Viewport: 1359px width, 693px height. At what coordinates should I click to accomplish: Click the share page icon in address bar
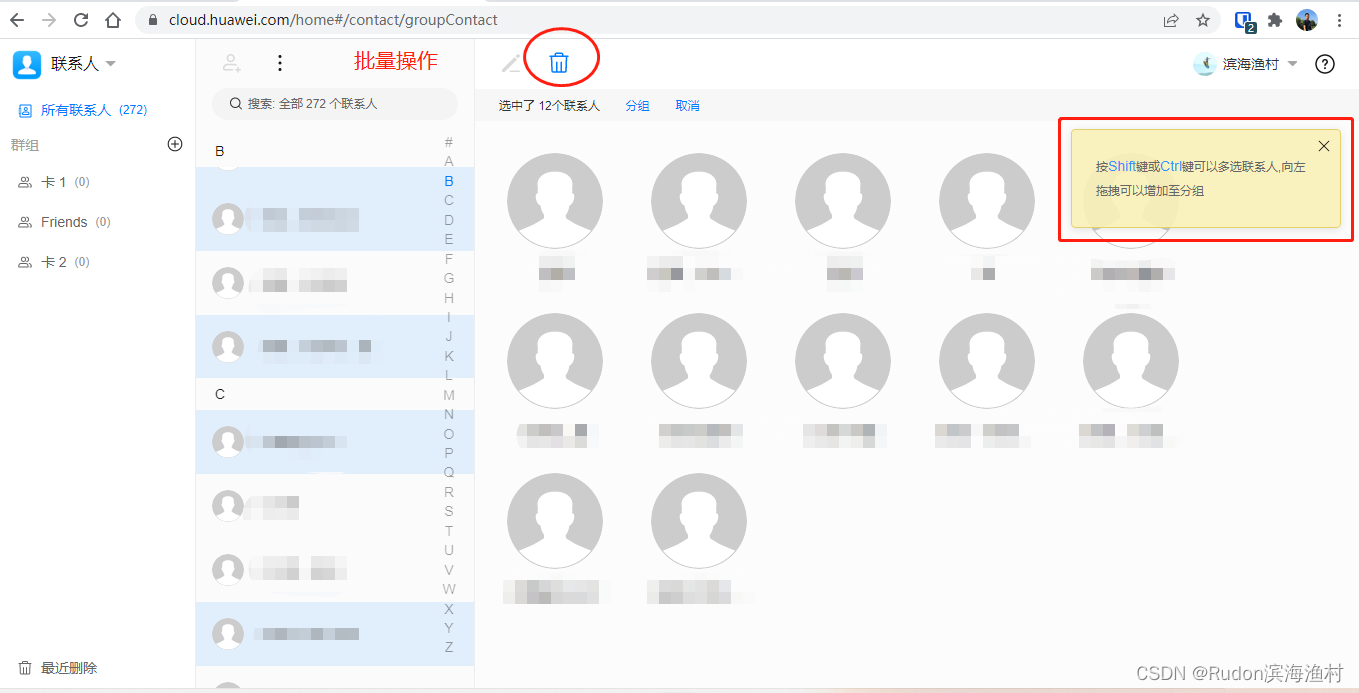(x=1171, y=20)
